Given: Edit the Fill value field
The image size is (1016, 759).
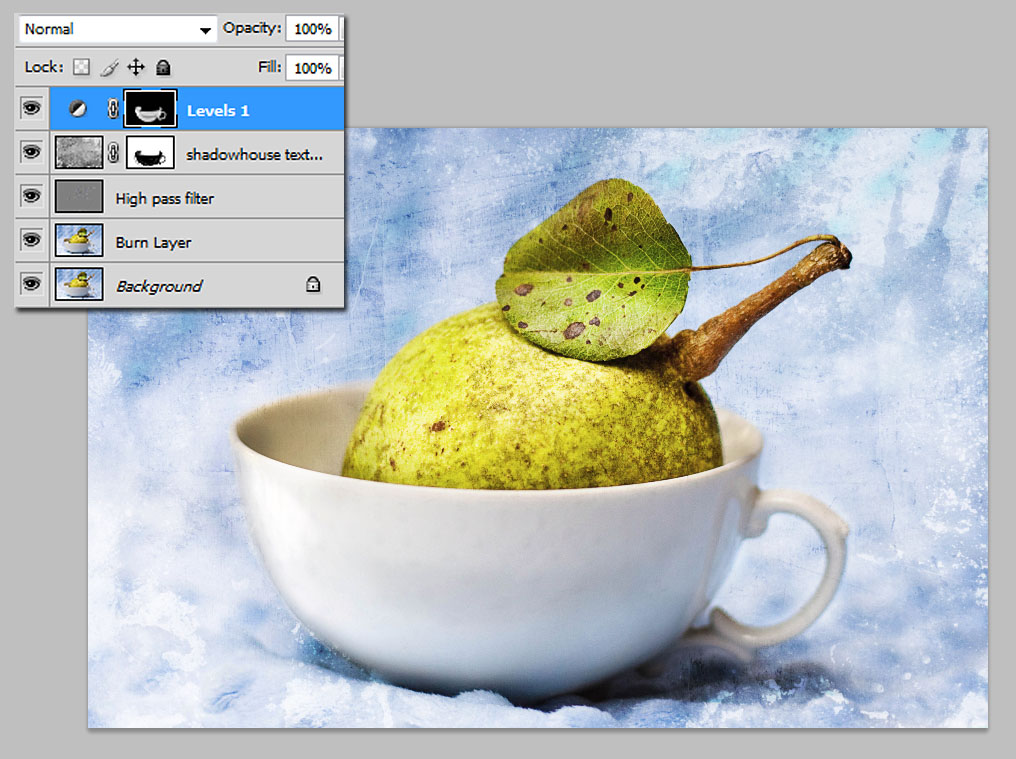Looking at the screenshot, I should click(312, 67).
